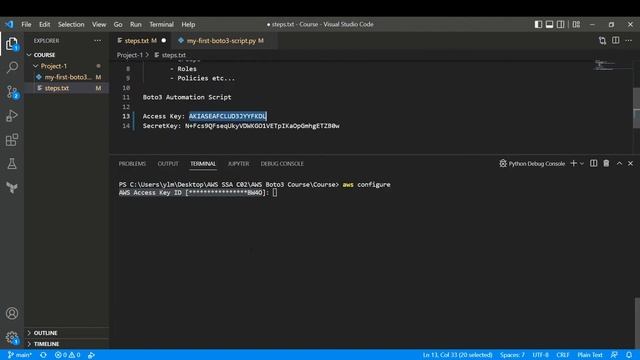Click the VS Code logo icon
Screen dimensions: 640x360
click(9, 24)
